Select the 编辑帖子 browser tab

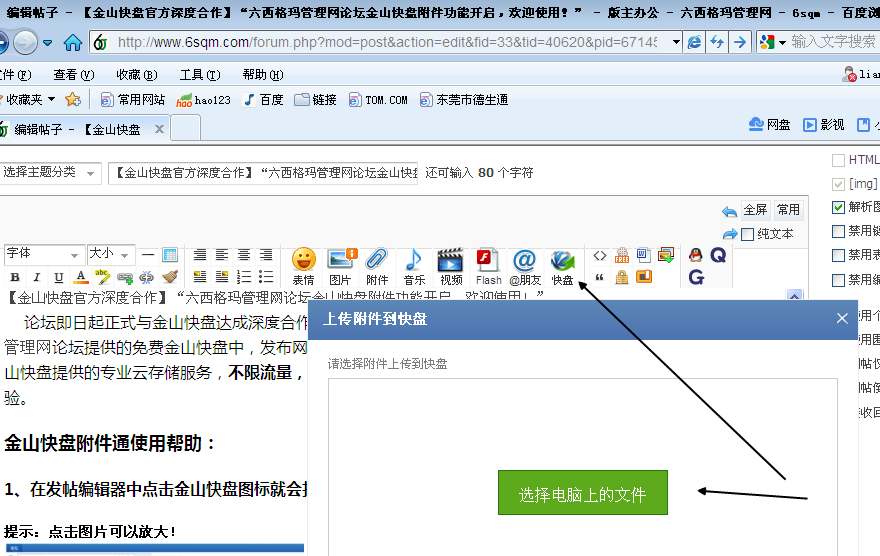(x=77, y=130)
